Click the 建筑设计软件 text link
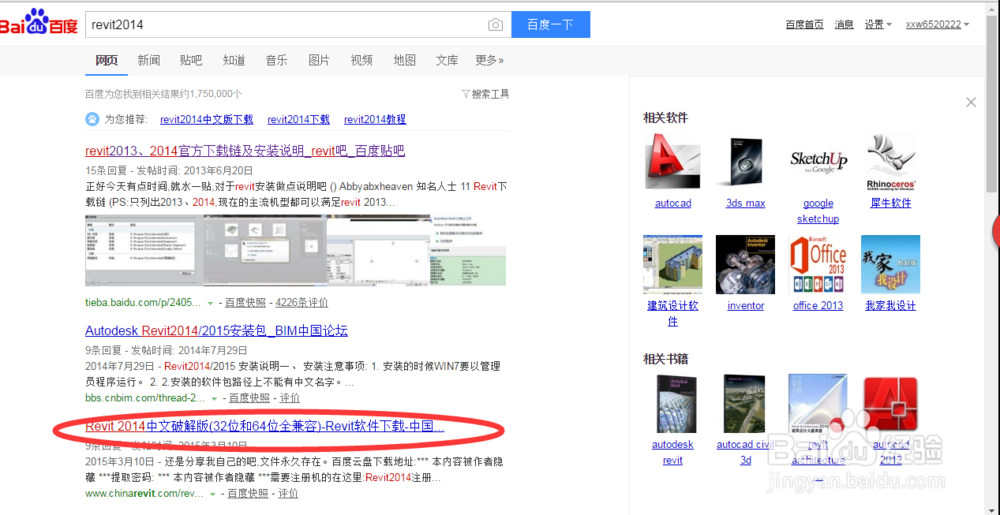This screenshot has width=1000, height=515. [x=673, y=314]
